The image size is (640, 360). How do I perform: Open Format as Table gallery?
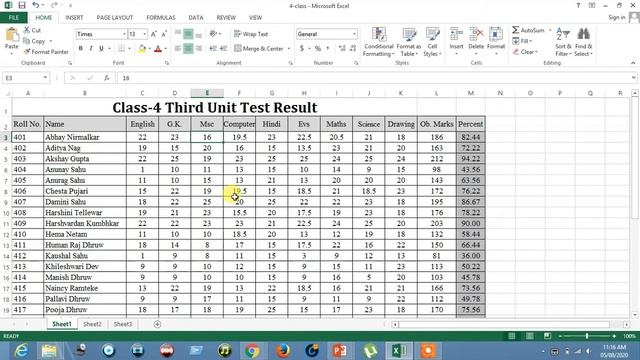(409, 42)
